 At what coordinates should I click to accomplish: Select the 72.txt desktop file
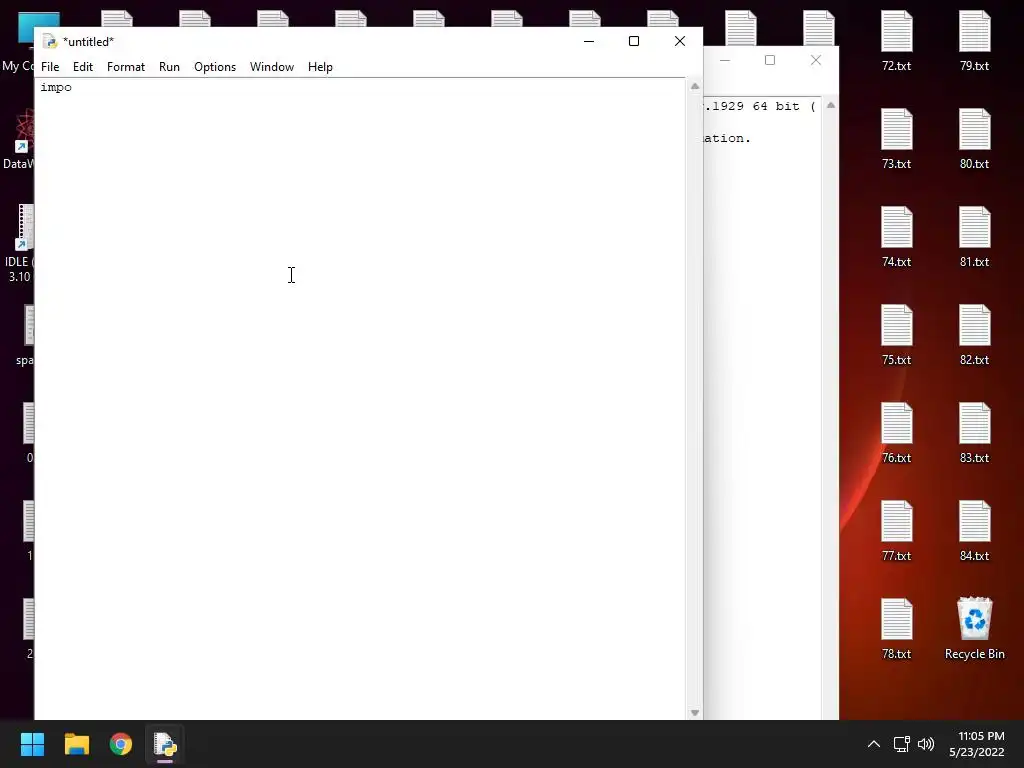pyautogui.click(x=897, y=42)
